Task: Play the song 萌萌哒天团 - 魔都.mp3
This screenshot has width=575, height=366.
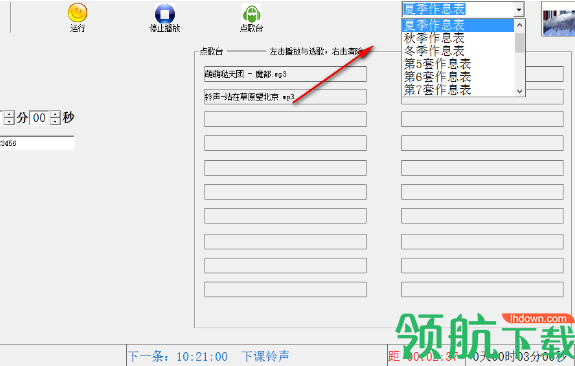Action: pos(285,74)
